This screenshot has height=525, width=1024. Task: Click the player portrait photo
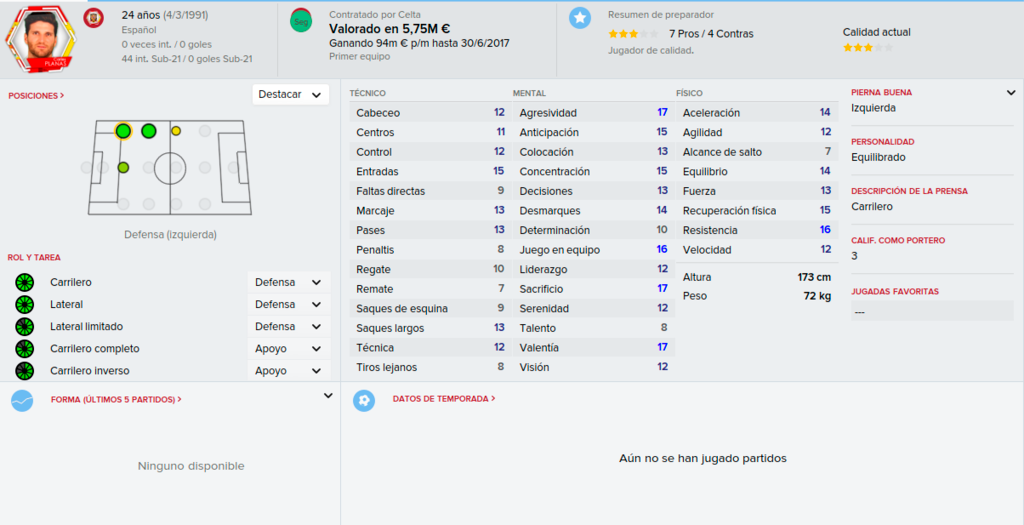click(x=40, y=38)
